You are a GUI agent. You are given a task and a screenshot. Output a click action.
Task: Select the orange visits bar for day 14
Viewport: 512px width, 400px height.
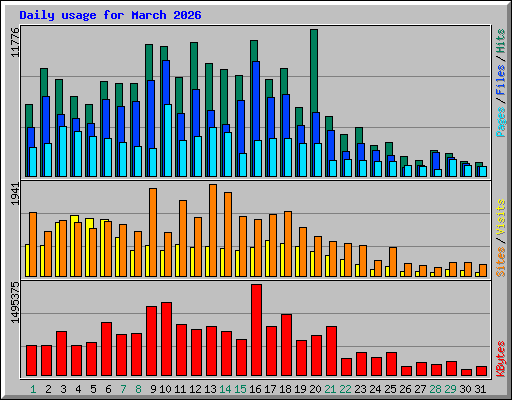tap(228, 234)
